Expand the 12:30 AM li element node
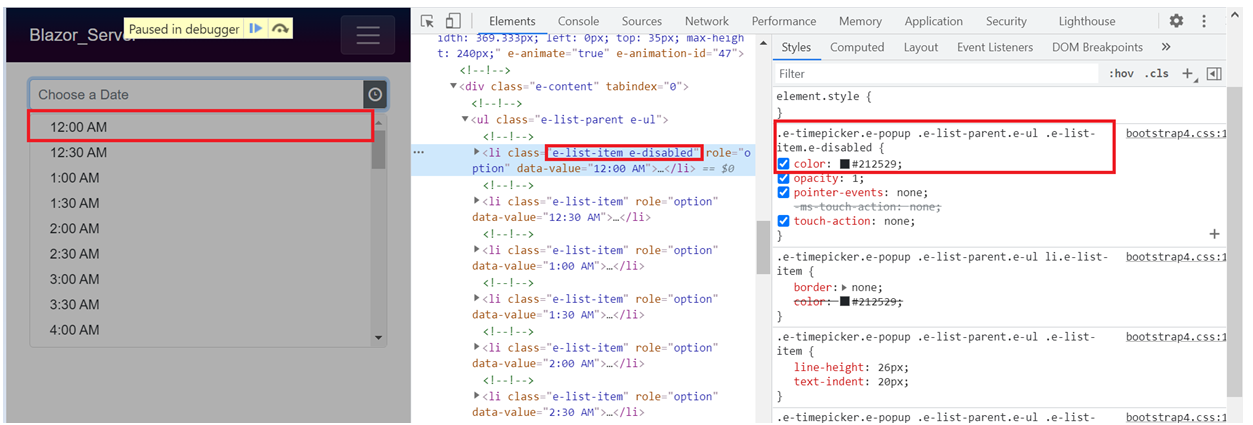The image size is (1253, 425). 476,201
